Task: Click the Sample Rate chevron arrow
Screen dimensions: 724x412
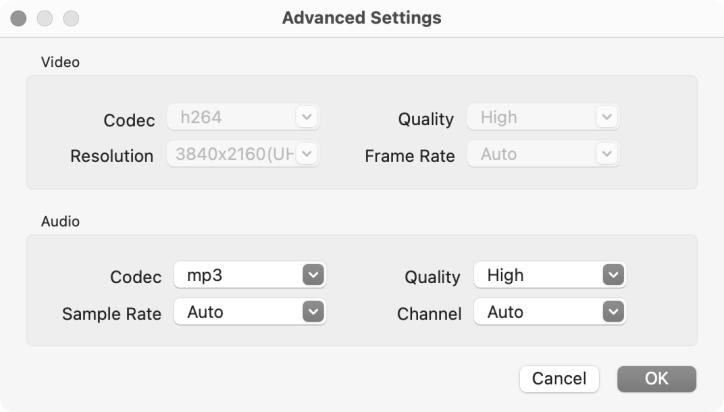Action: click(x=313, y=312)
